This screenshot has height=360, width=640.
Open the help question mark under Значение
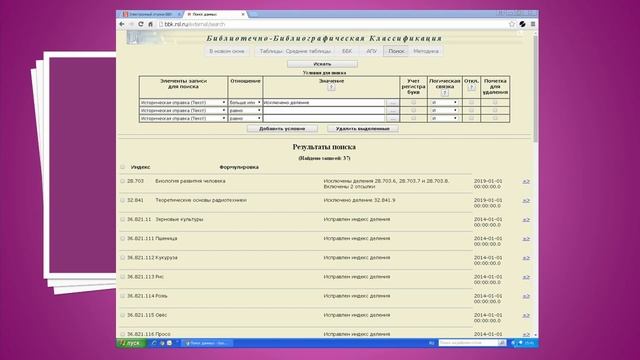(331, 87)
